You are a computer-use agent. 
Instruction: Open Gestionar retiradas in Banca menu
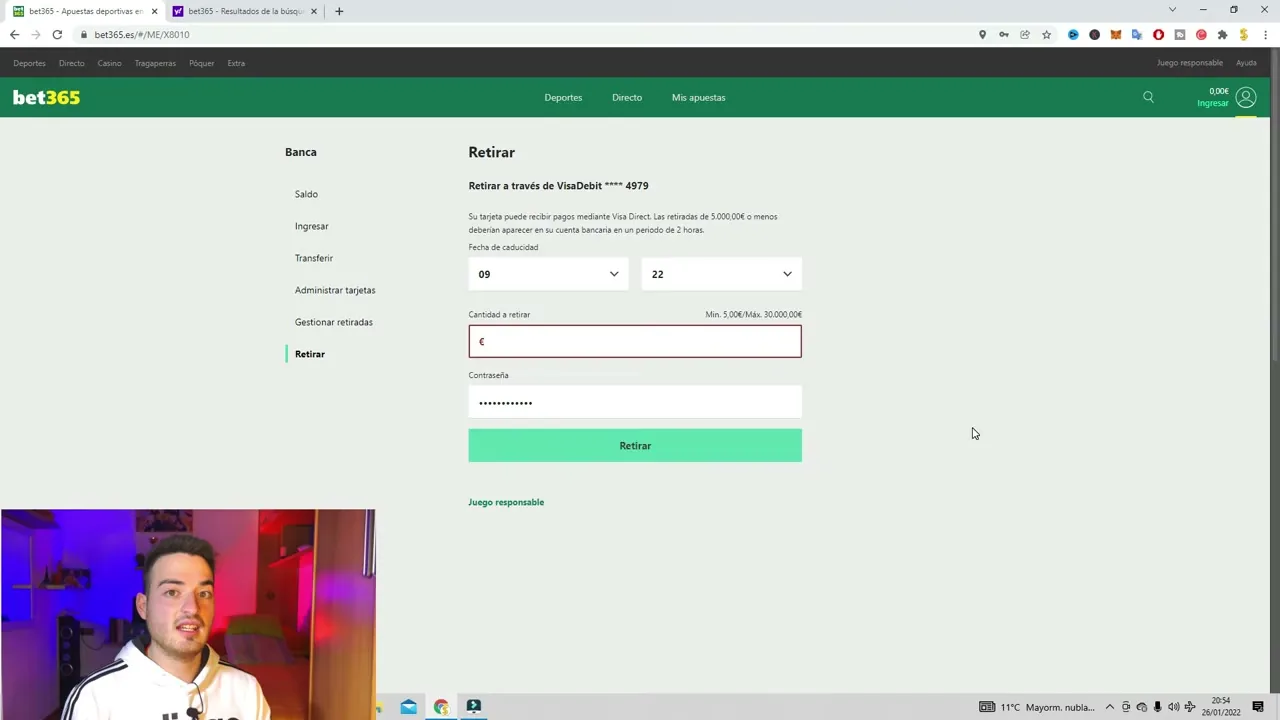tap(333, 322)
